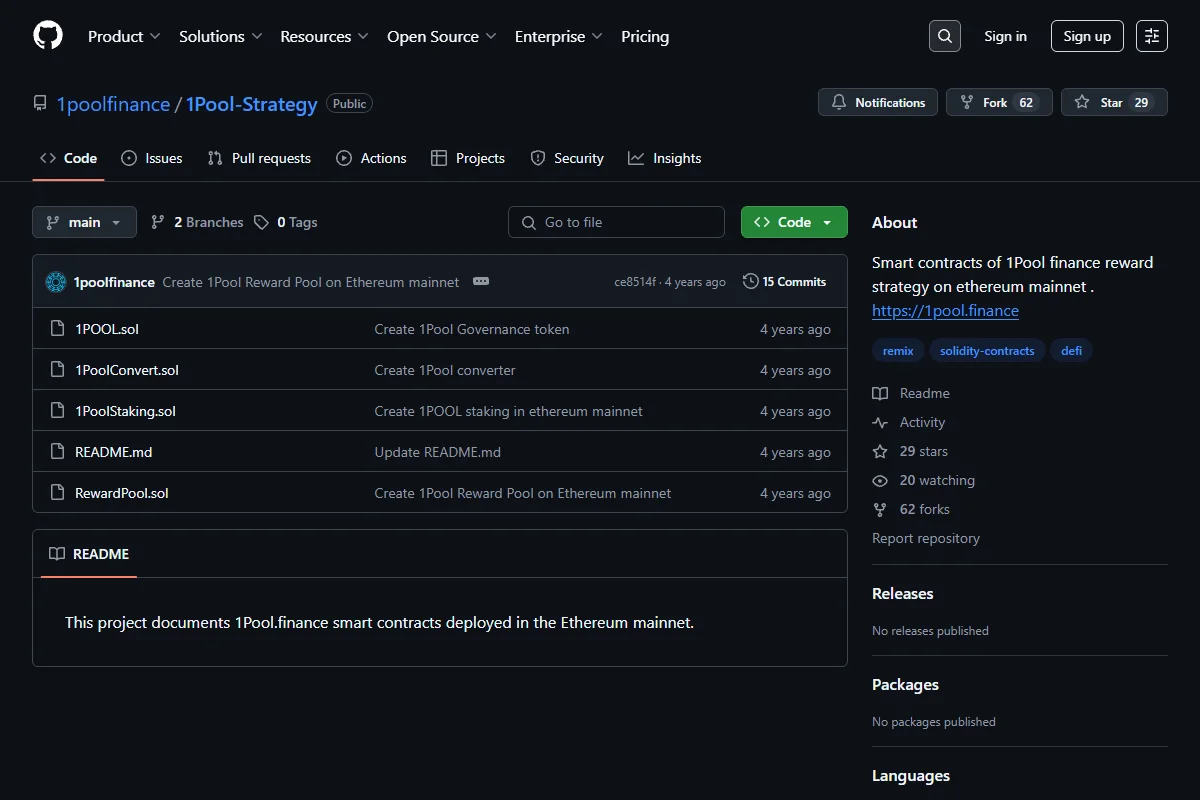1200x800 pixels.
Task: Click the 1poolfinance avatar icon
Action: coord(56,282)
